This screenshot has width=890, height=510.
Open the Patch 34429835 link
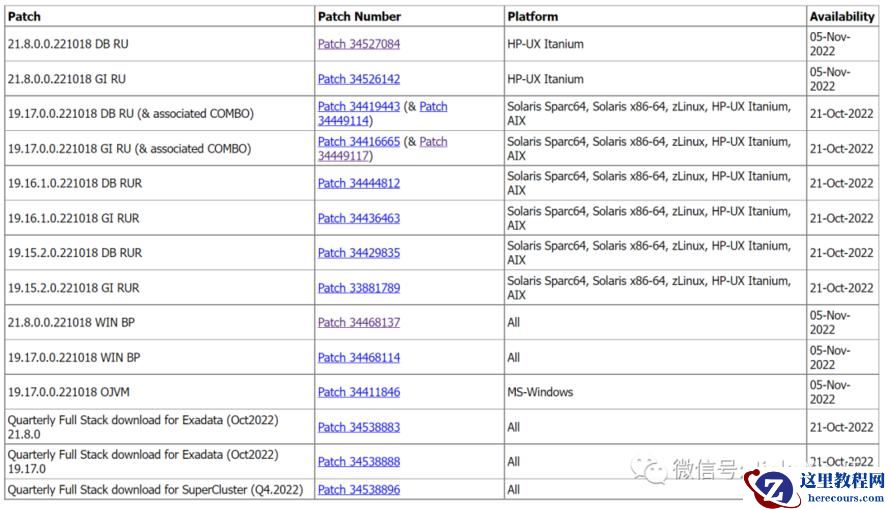(359, 252)
